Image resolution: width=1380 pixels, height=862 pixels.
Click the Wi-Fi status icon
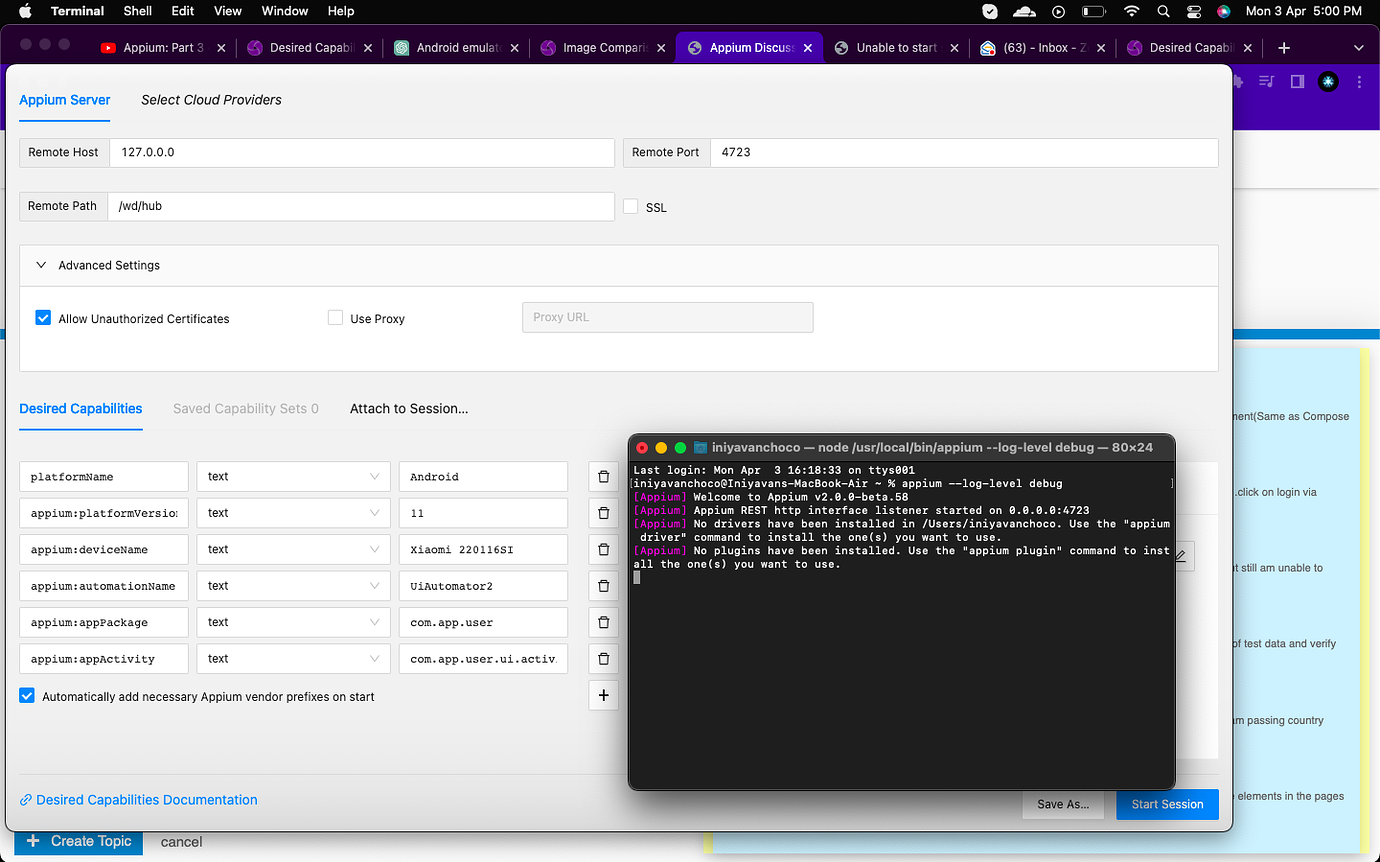[1131, 11]
